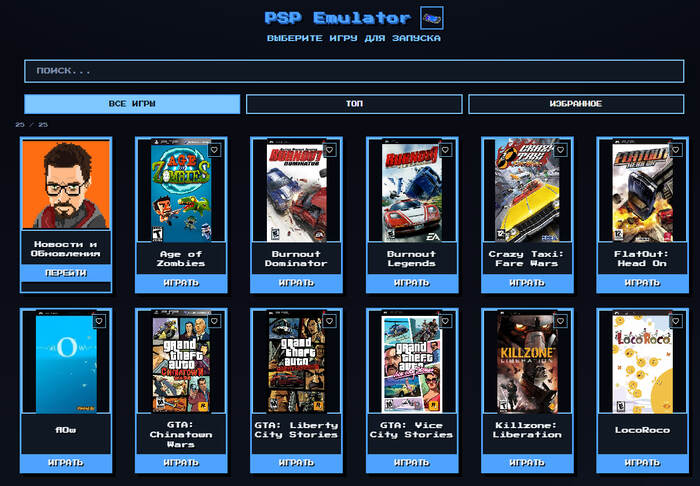Viewport: 700px width, 486px height.
Task: Click ИГРАТЬ for Killzone: Liberation
Action: tap(527, 463)
